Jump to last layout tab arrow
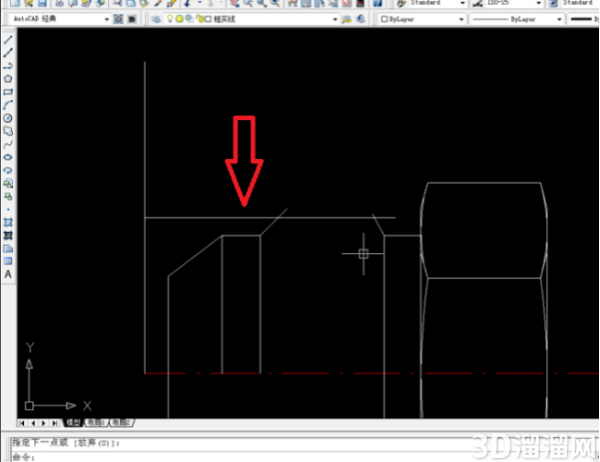 (x=55, y=423)
